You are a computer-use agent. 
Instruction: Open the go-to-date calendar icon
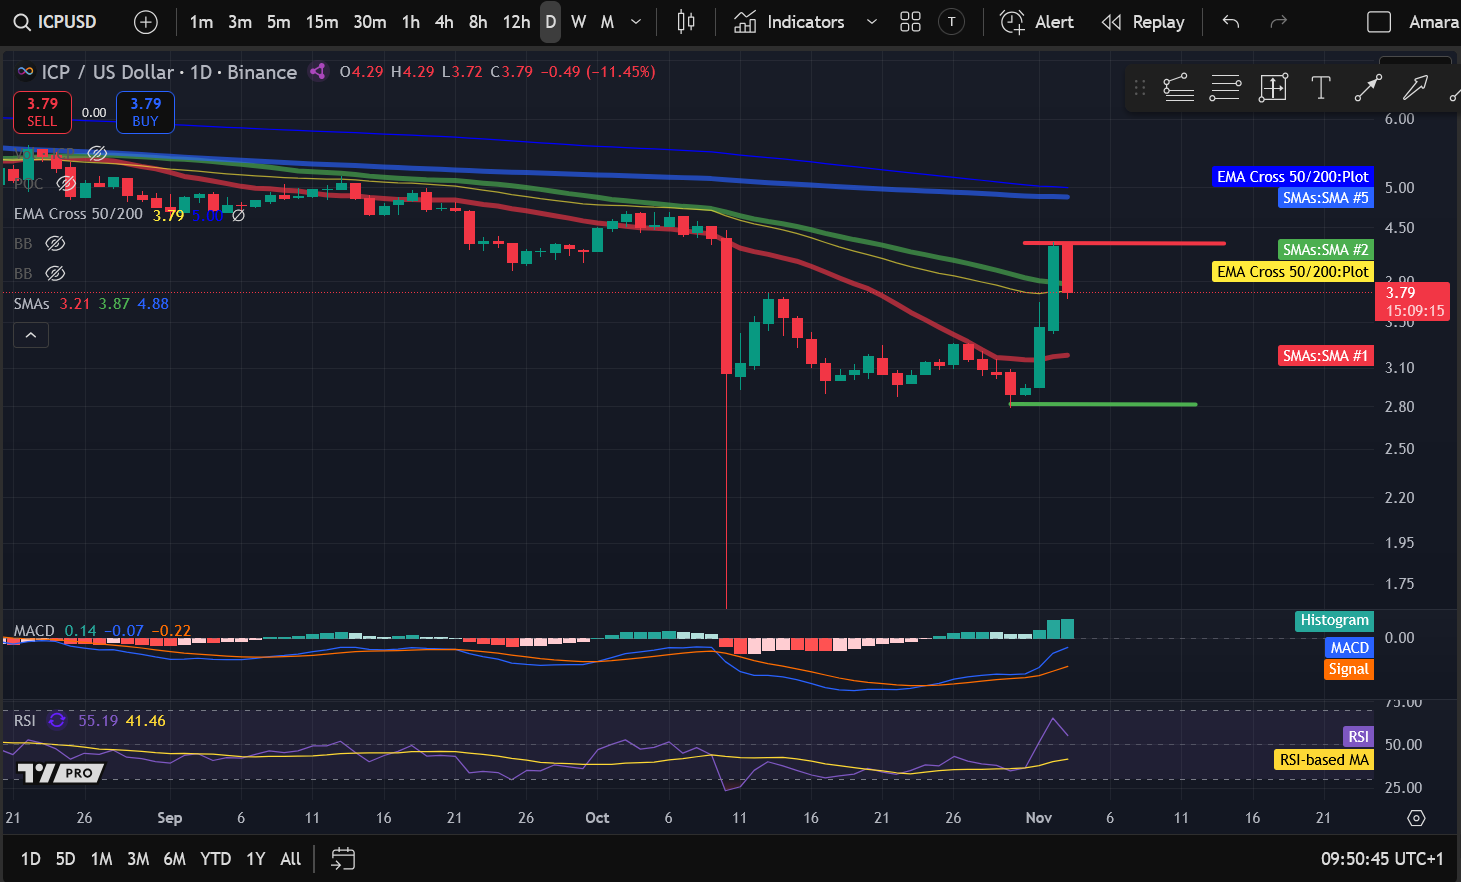click(x=343, y=859)
